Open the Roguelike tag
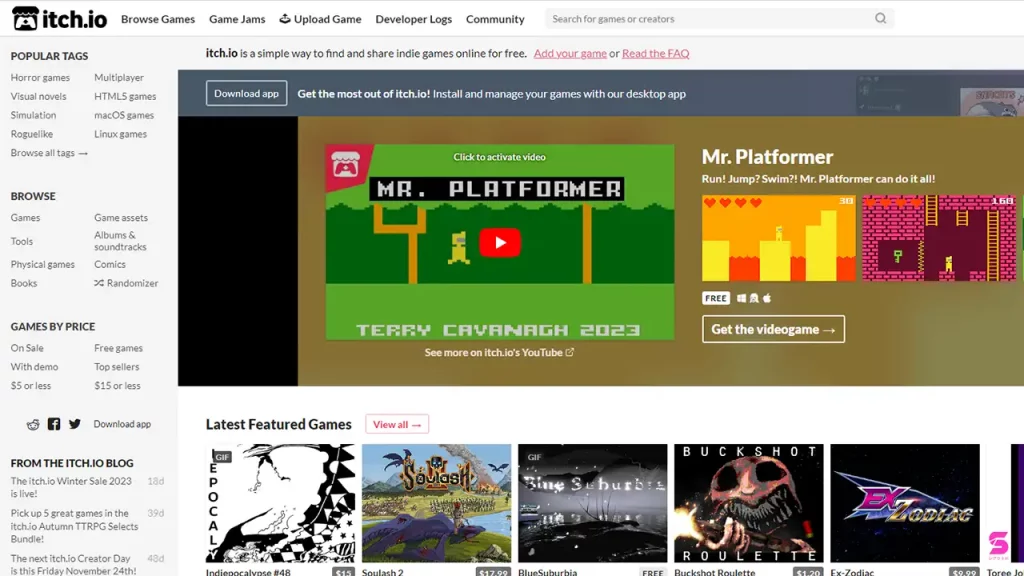This screenshot has height=576, width=1024. [x=31, y=134]
